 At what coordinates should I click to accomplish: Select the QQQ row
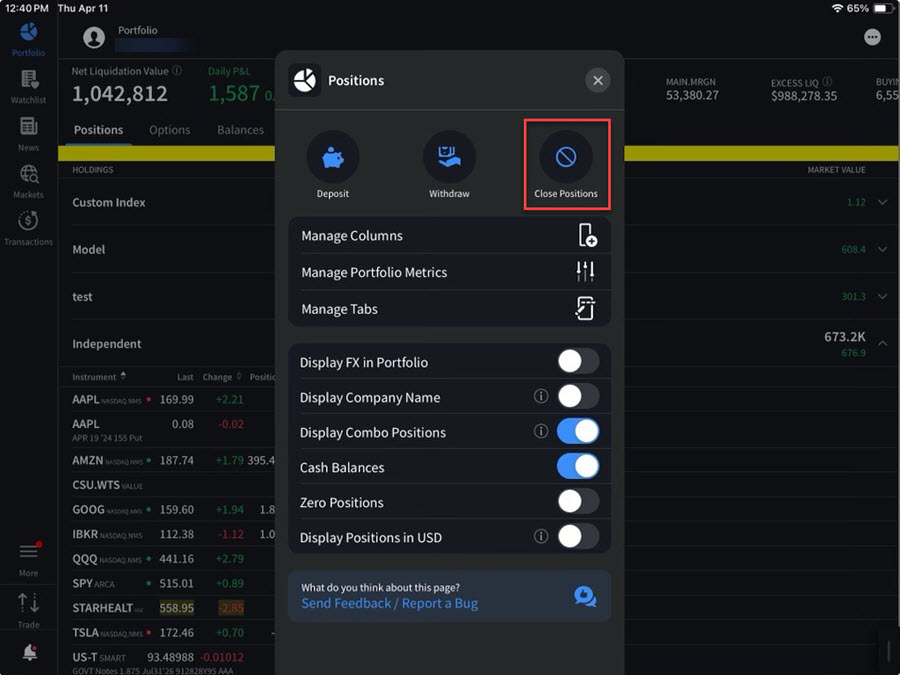pyautogui.click(x=166, y=559)
